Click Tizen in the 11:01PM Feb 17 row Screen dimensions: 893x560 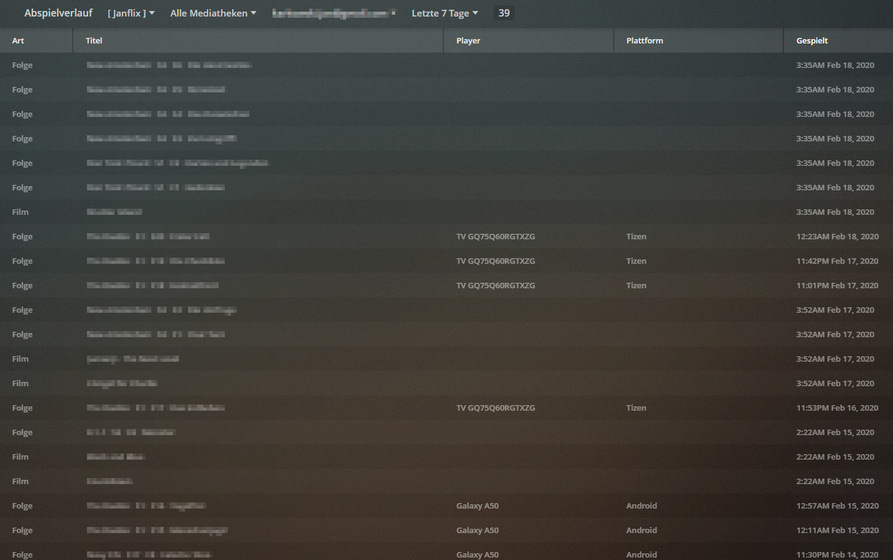pyautogui.click(x=636, y=285)
